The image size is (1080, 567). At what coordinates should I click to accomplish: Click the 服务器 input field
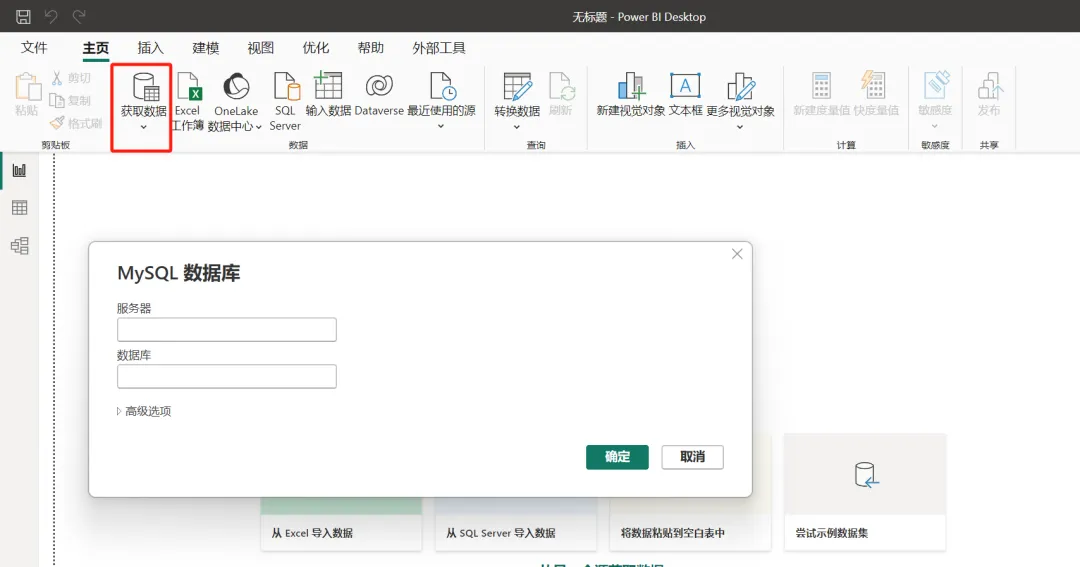(227, 329)
